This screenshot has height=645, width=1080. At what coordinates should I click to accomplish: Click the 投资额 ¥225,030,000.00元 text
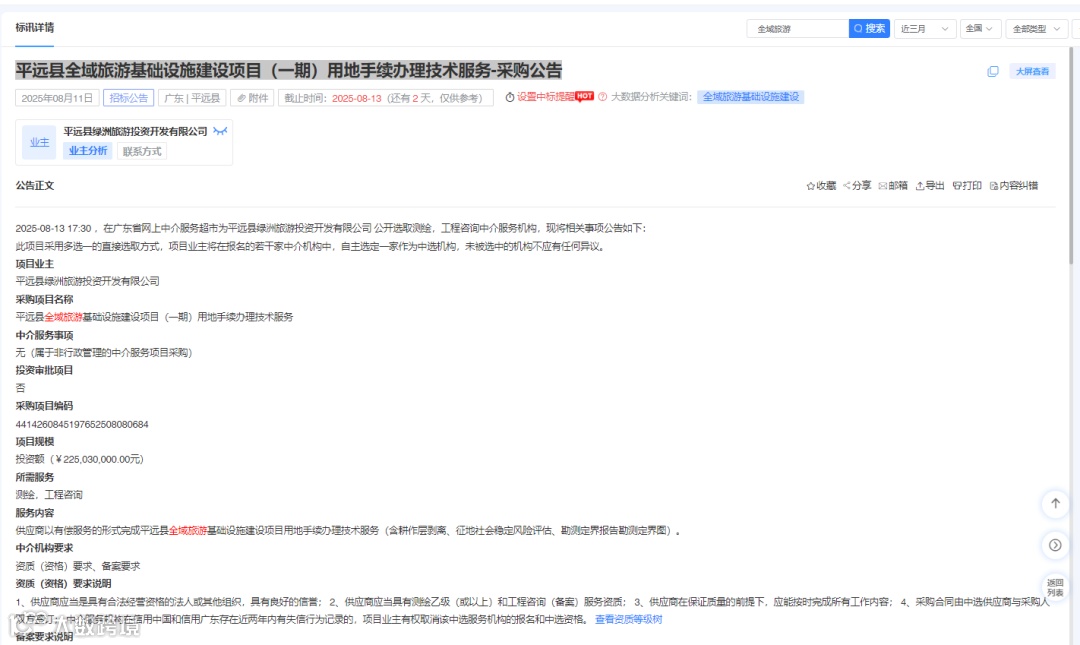click(x=80, y=459)
